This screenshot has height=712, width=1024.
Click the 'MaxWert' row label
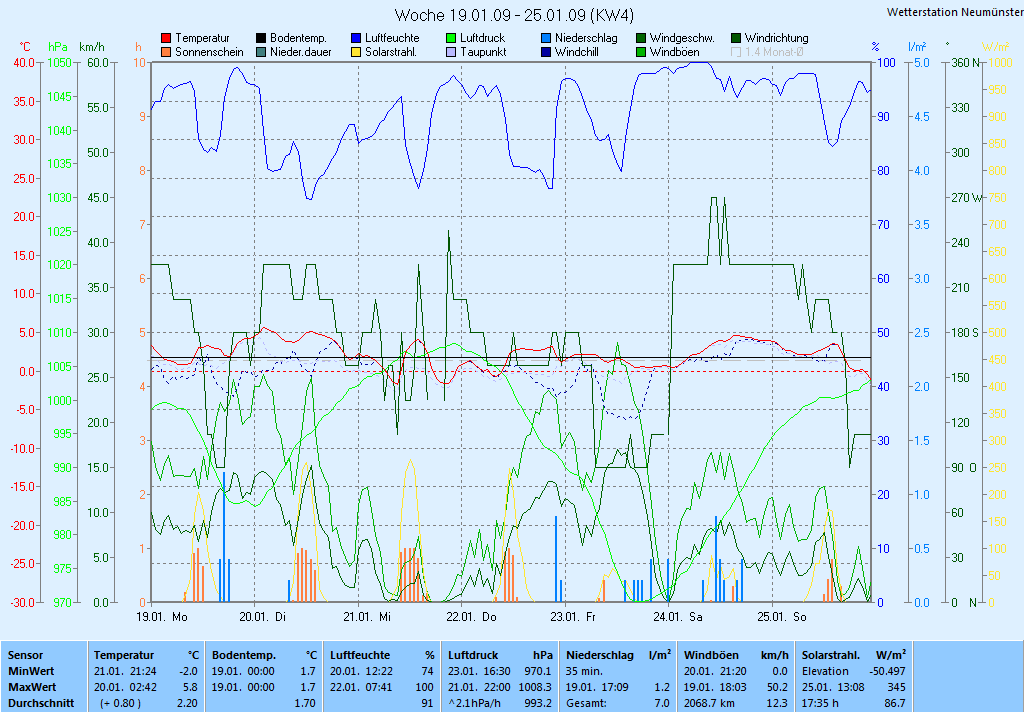[x=32, y=687]
